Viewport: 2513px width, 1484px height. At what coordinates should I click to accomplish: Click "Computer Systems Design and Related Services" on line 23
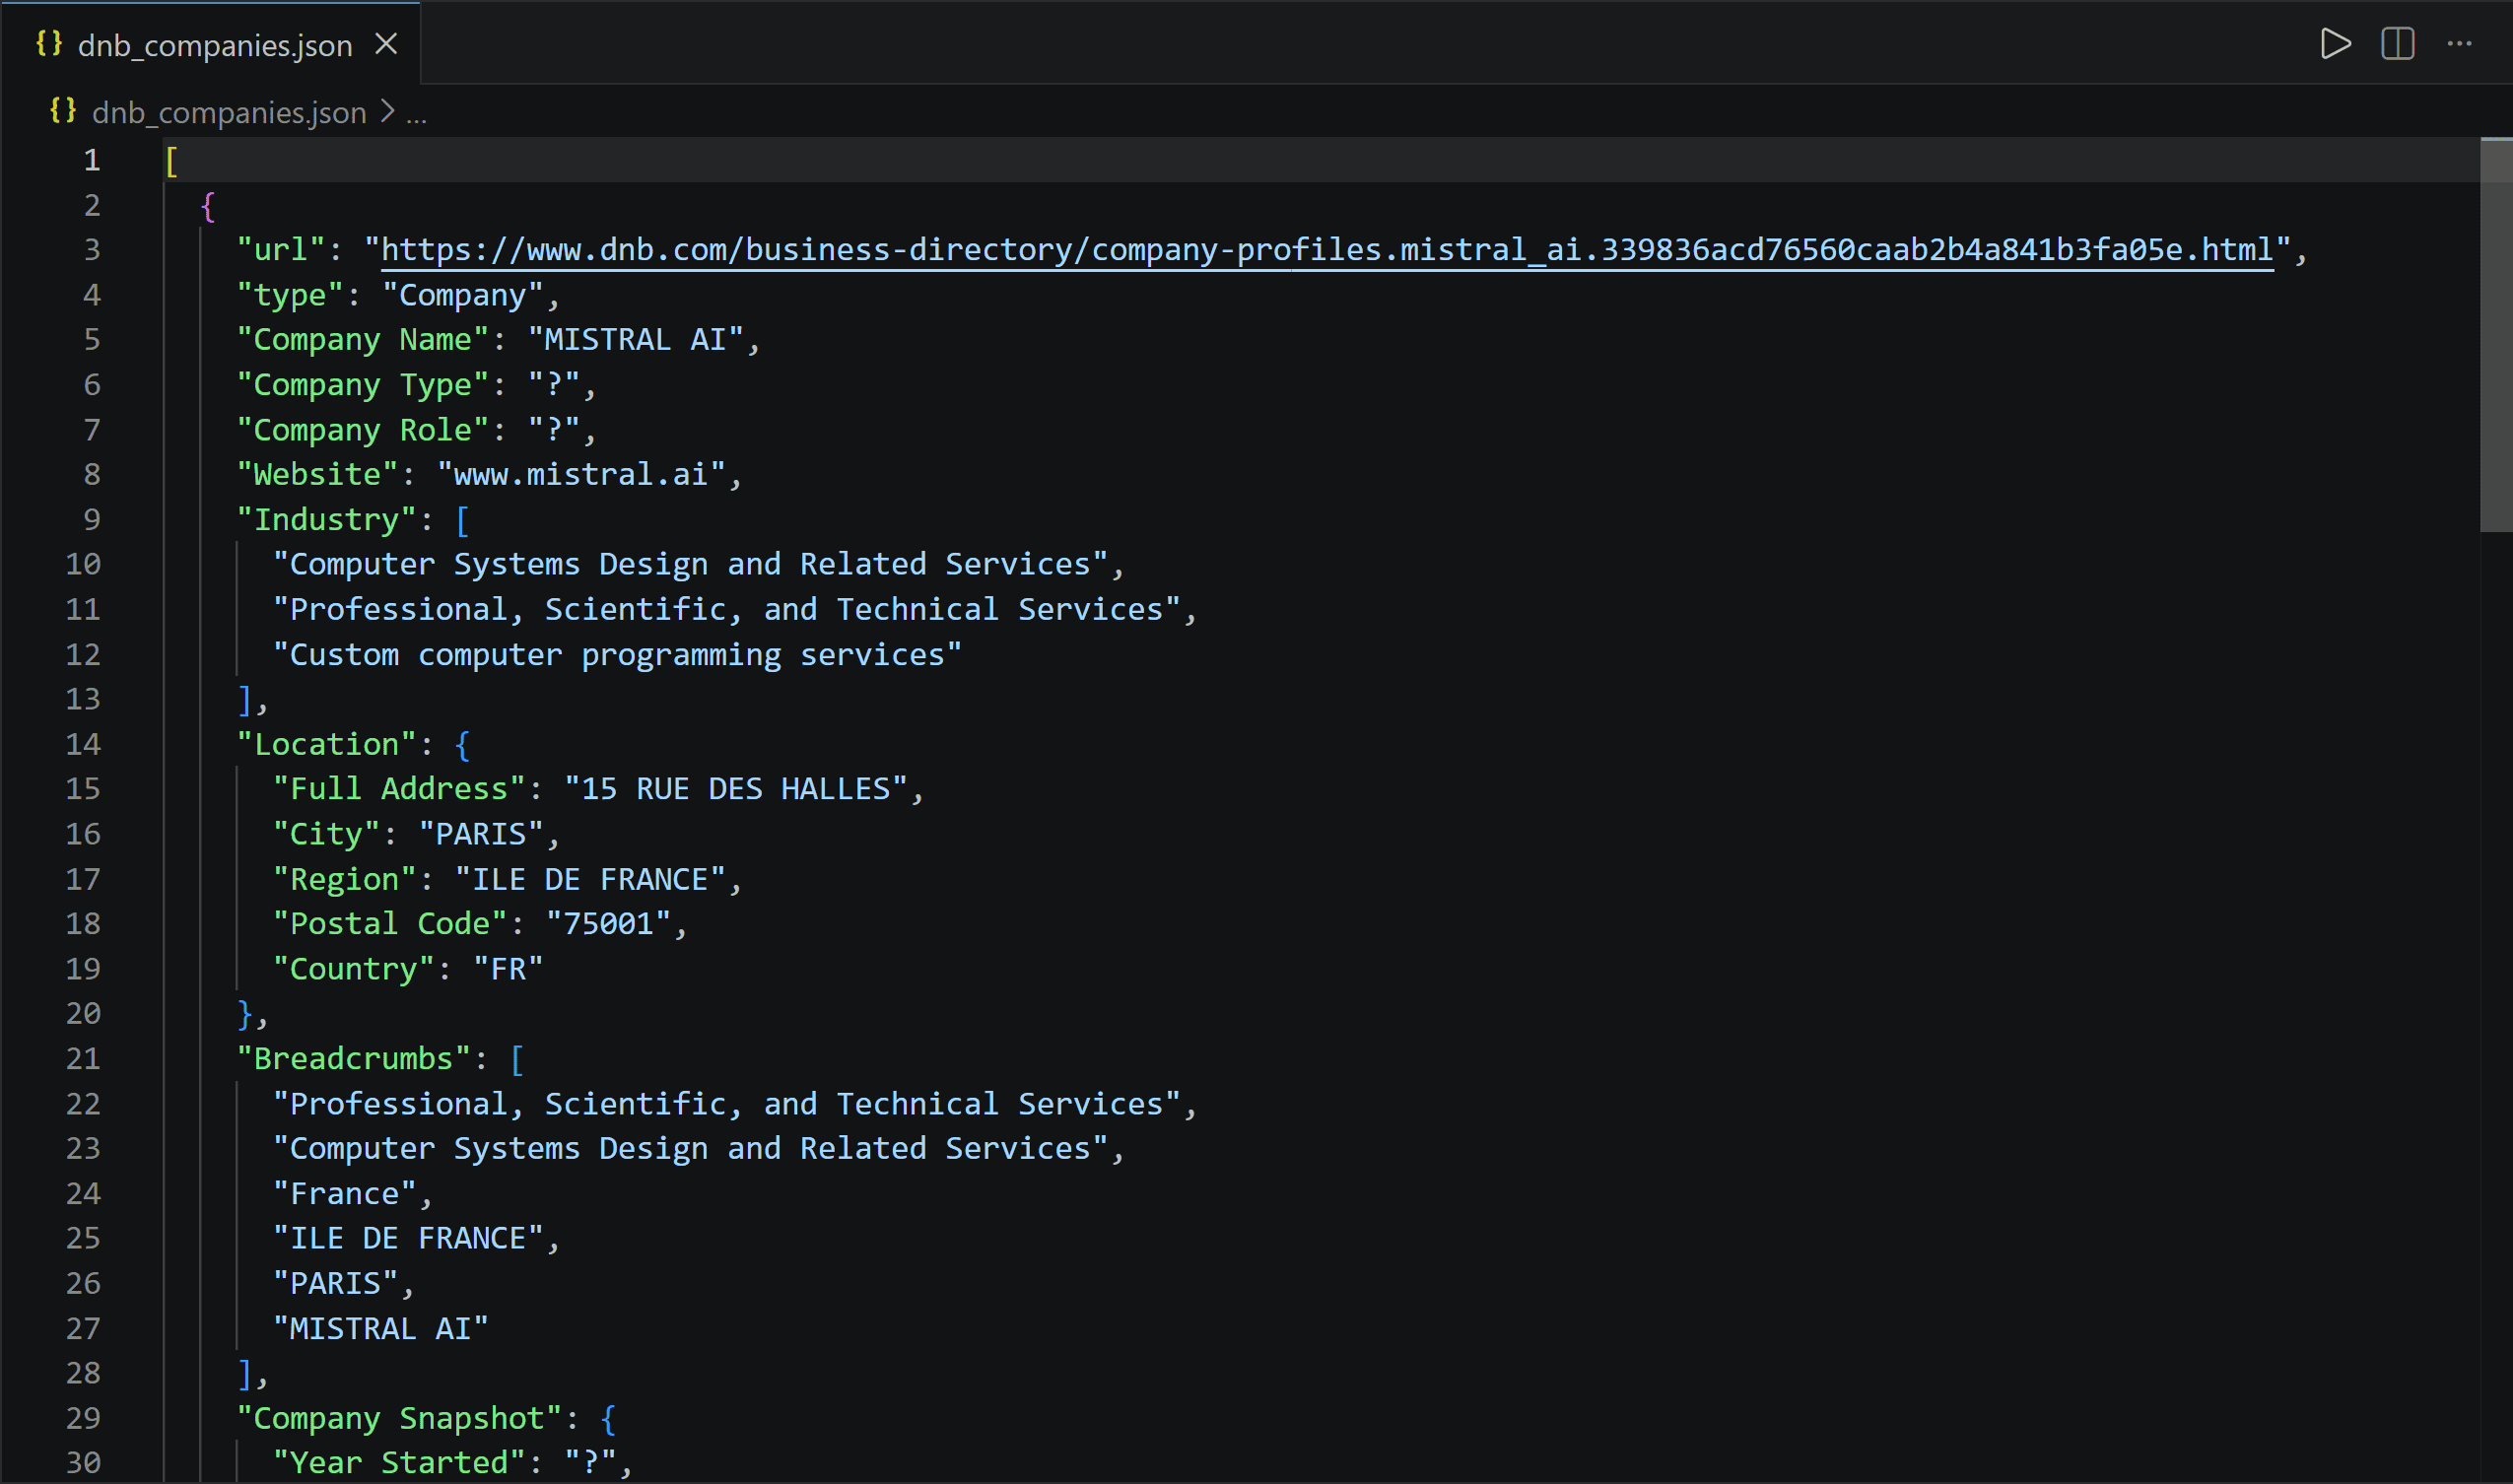(x=690, y=1149)
